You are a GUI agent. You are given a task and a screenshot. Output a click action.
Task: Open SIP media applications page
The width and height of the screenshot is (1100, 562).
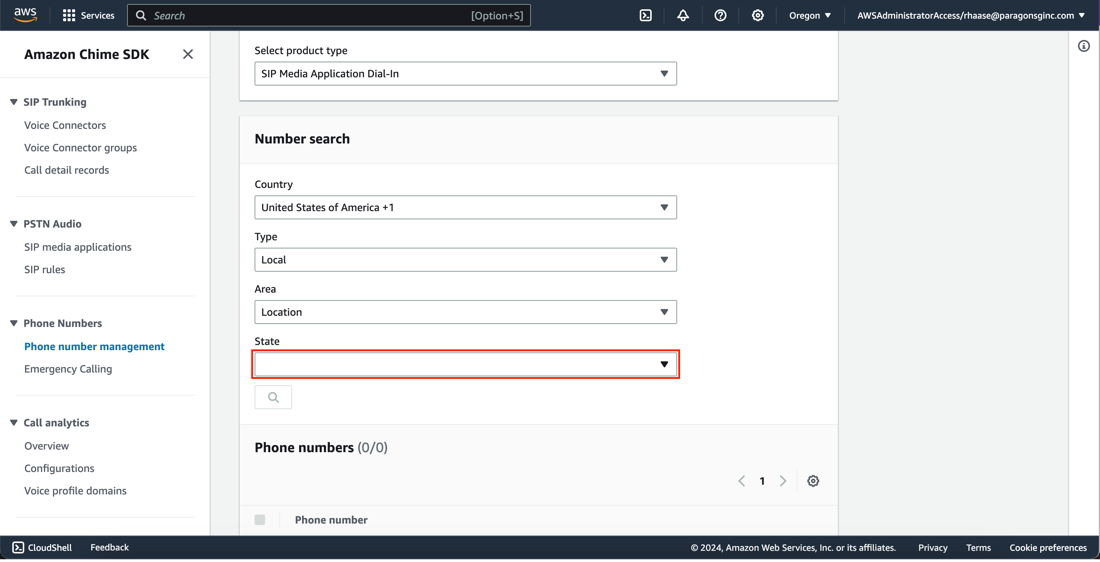78,247
